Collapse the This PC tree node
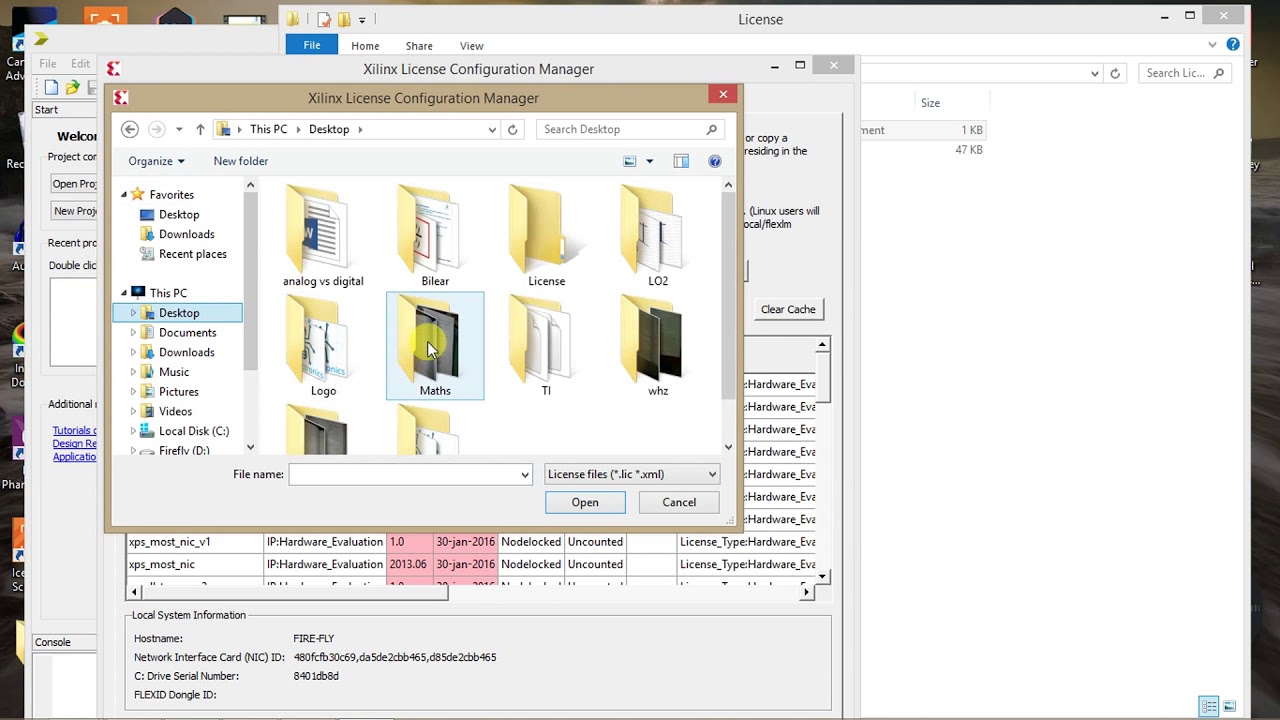This screenshot has height=720, width=1280. click(125, 293)
